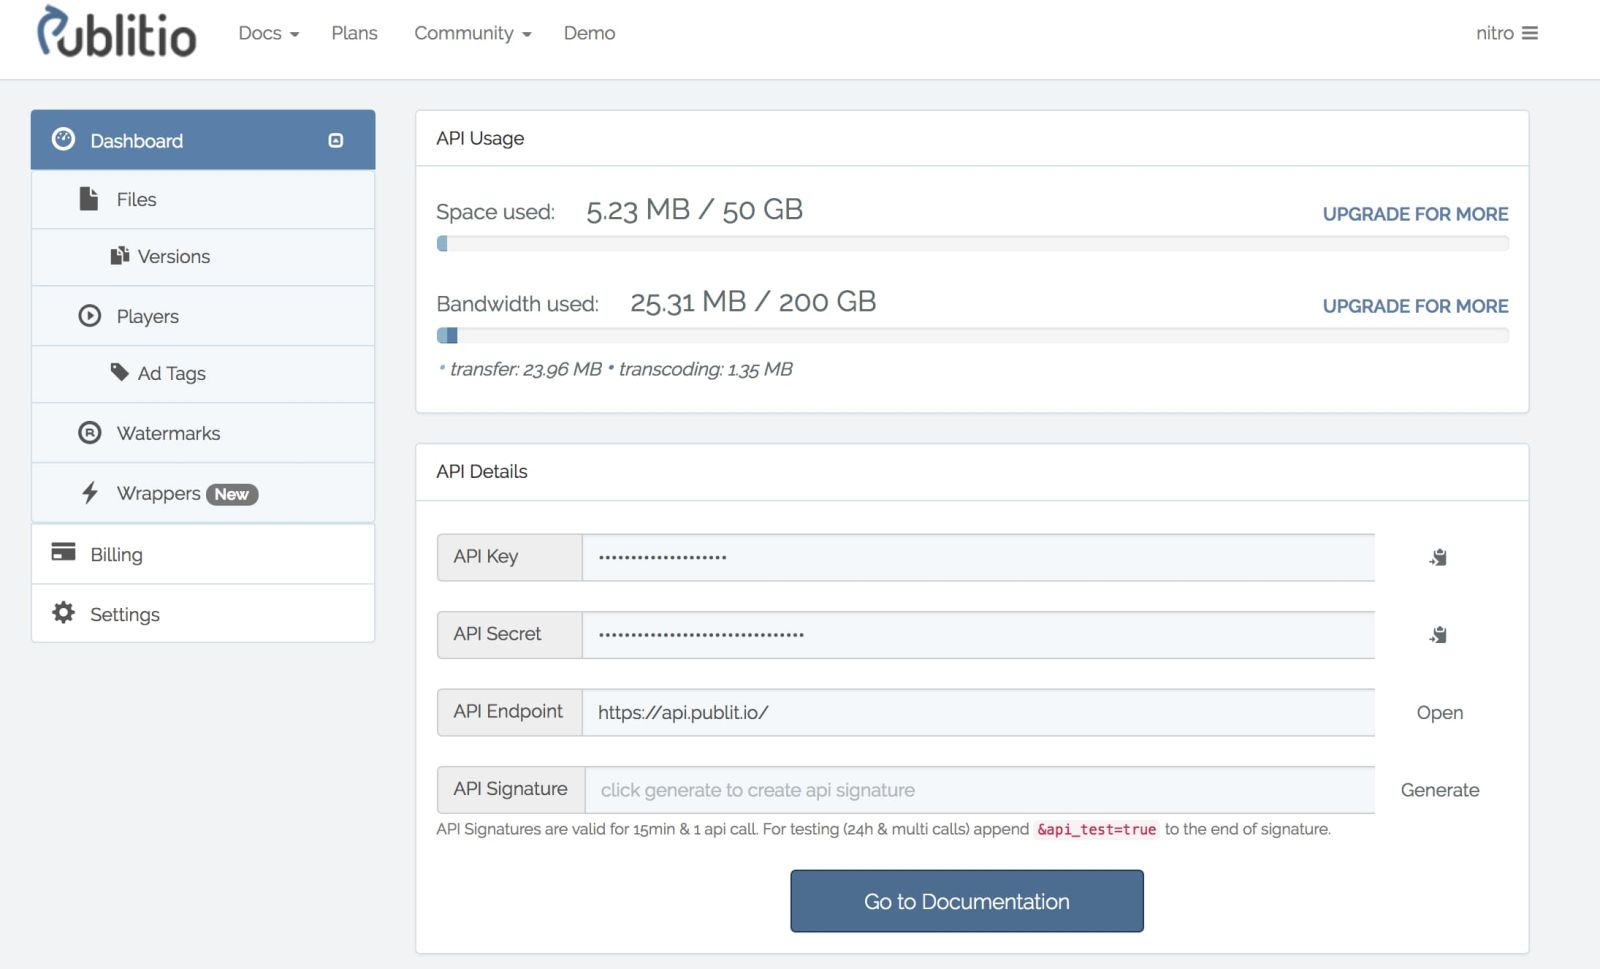The width and height of the screenshot is (1600, 969).
Task: Open the API Endpoint link
Action: tap(1439, 712)
